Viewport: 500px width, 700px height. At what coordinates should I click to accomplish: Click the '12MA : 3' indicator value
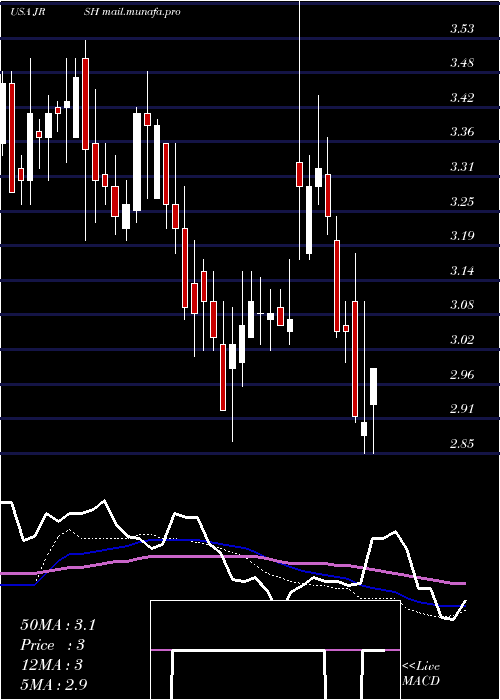point(52,665)
